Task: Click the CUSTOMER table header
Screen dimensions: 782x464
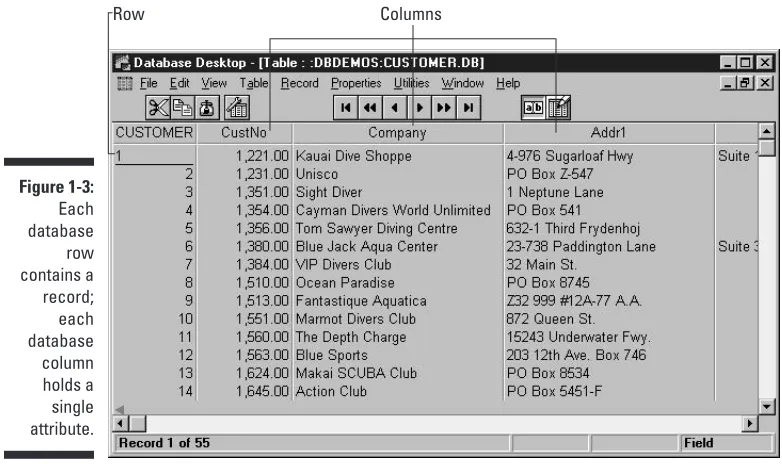Action: click(x=154, y=133)
